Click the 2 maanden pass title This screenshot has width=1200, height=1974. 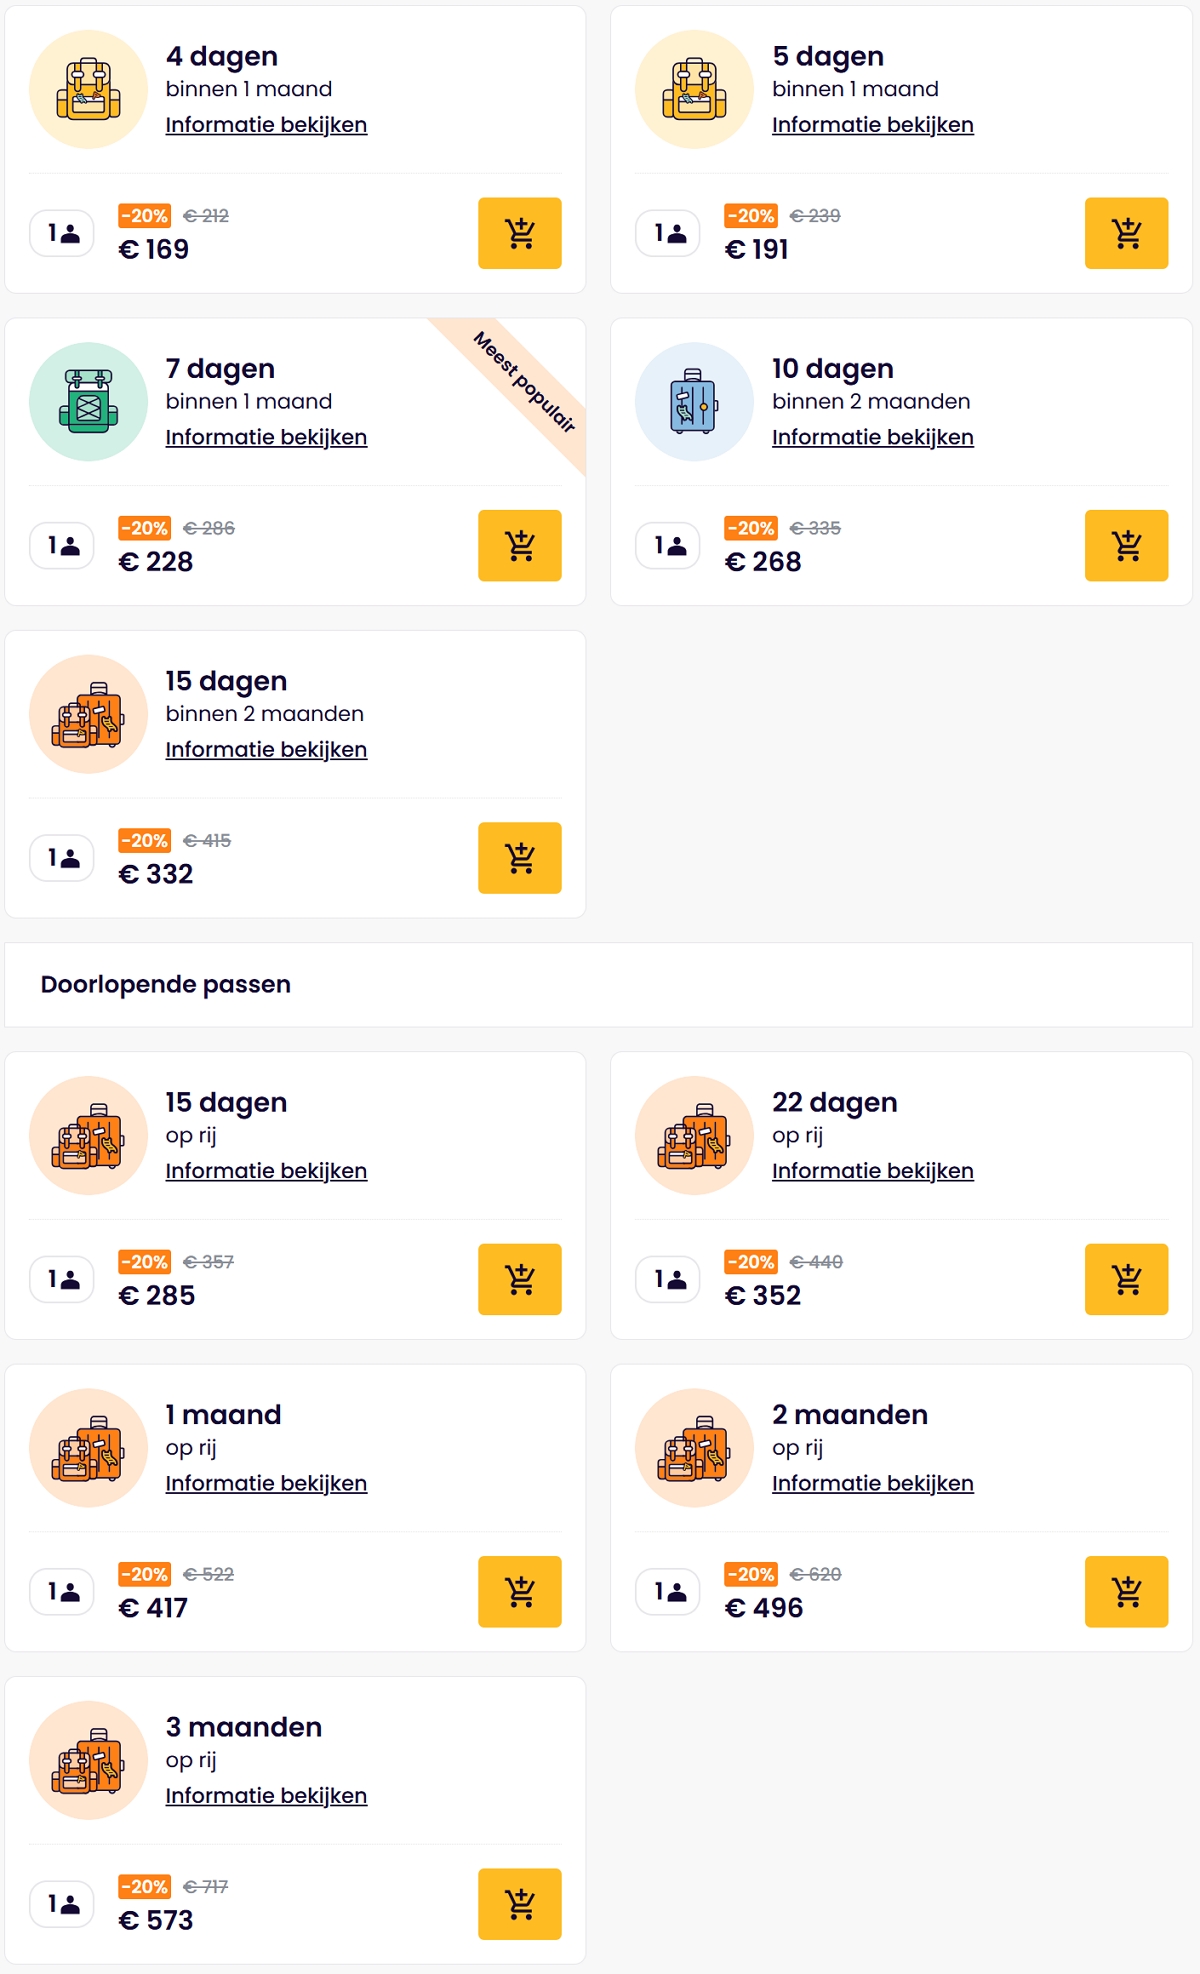(849, 1414)
